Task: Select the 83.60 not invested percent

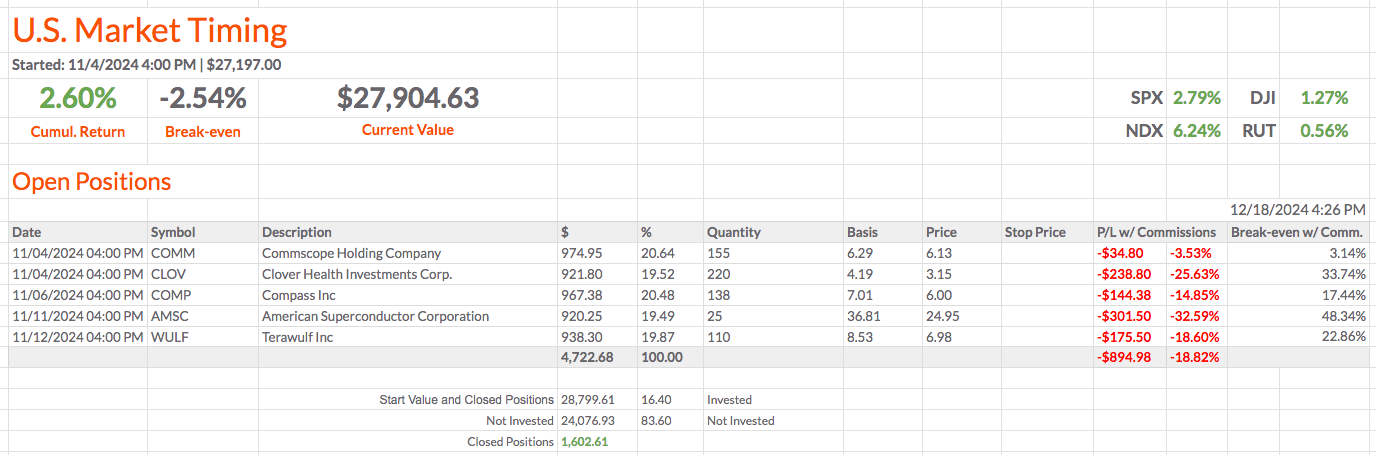Action: [x=656, y=420]
